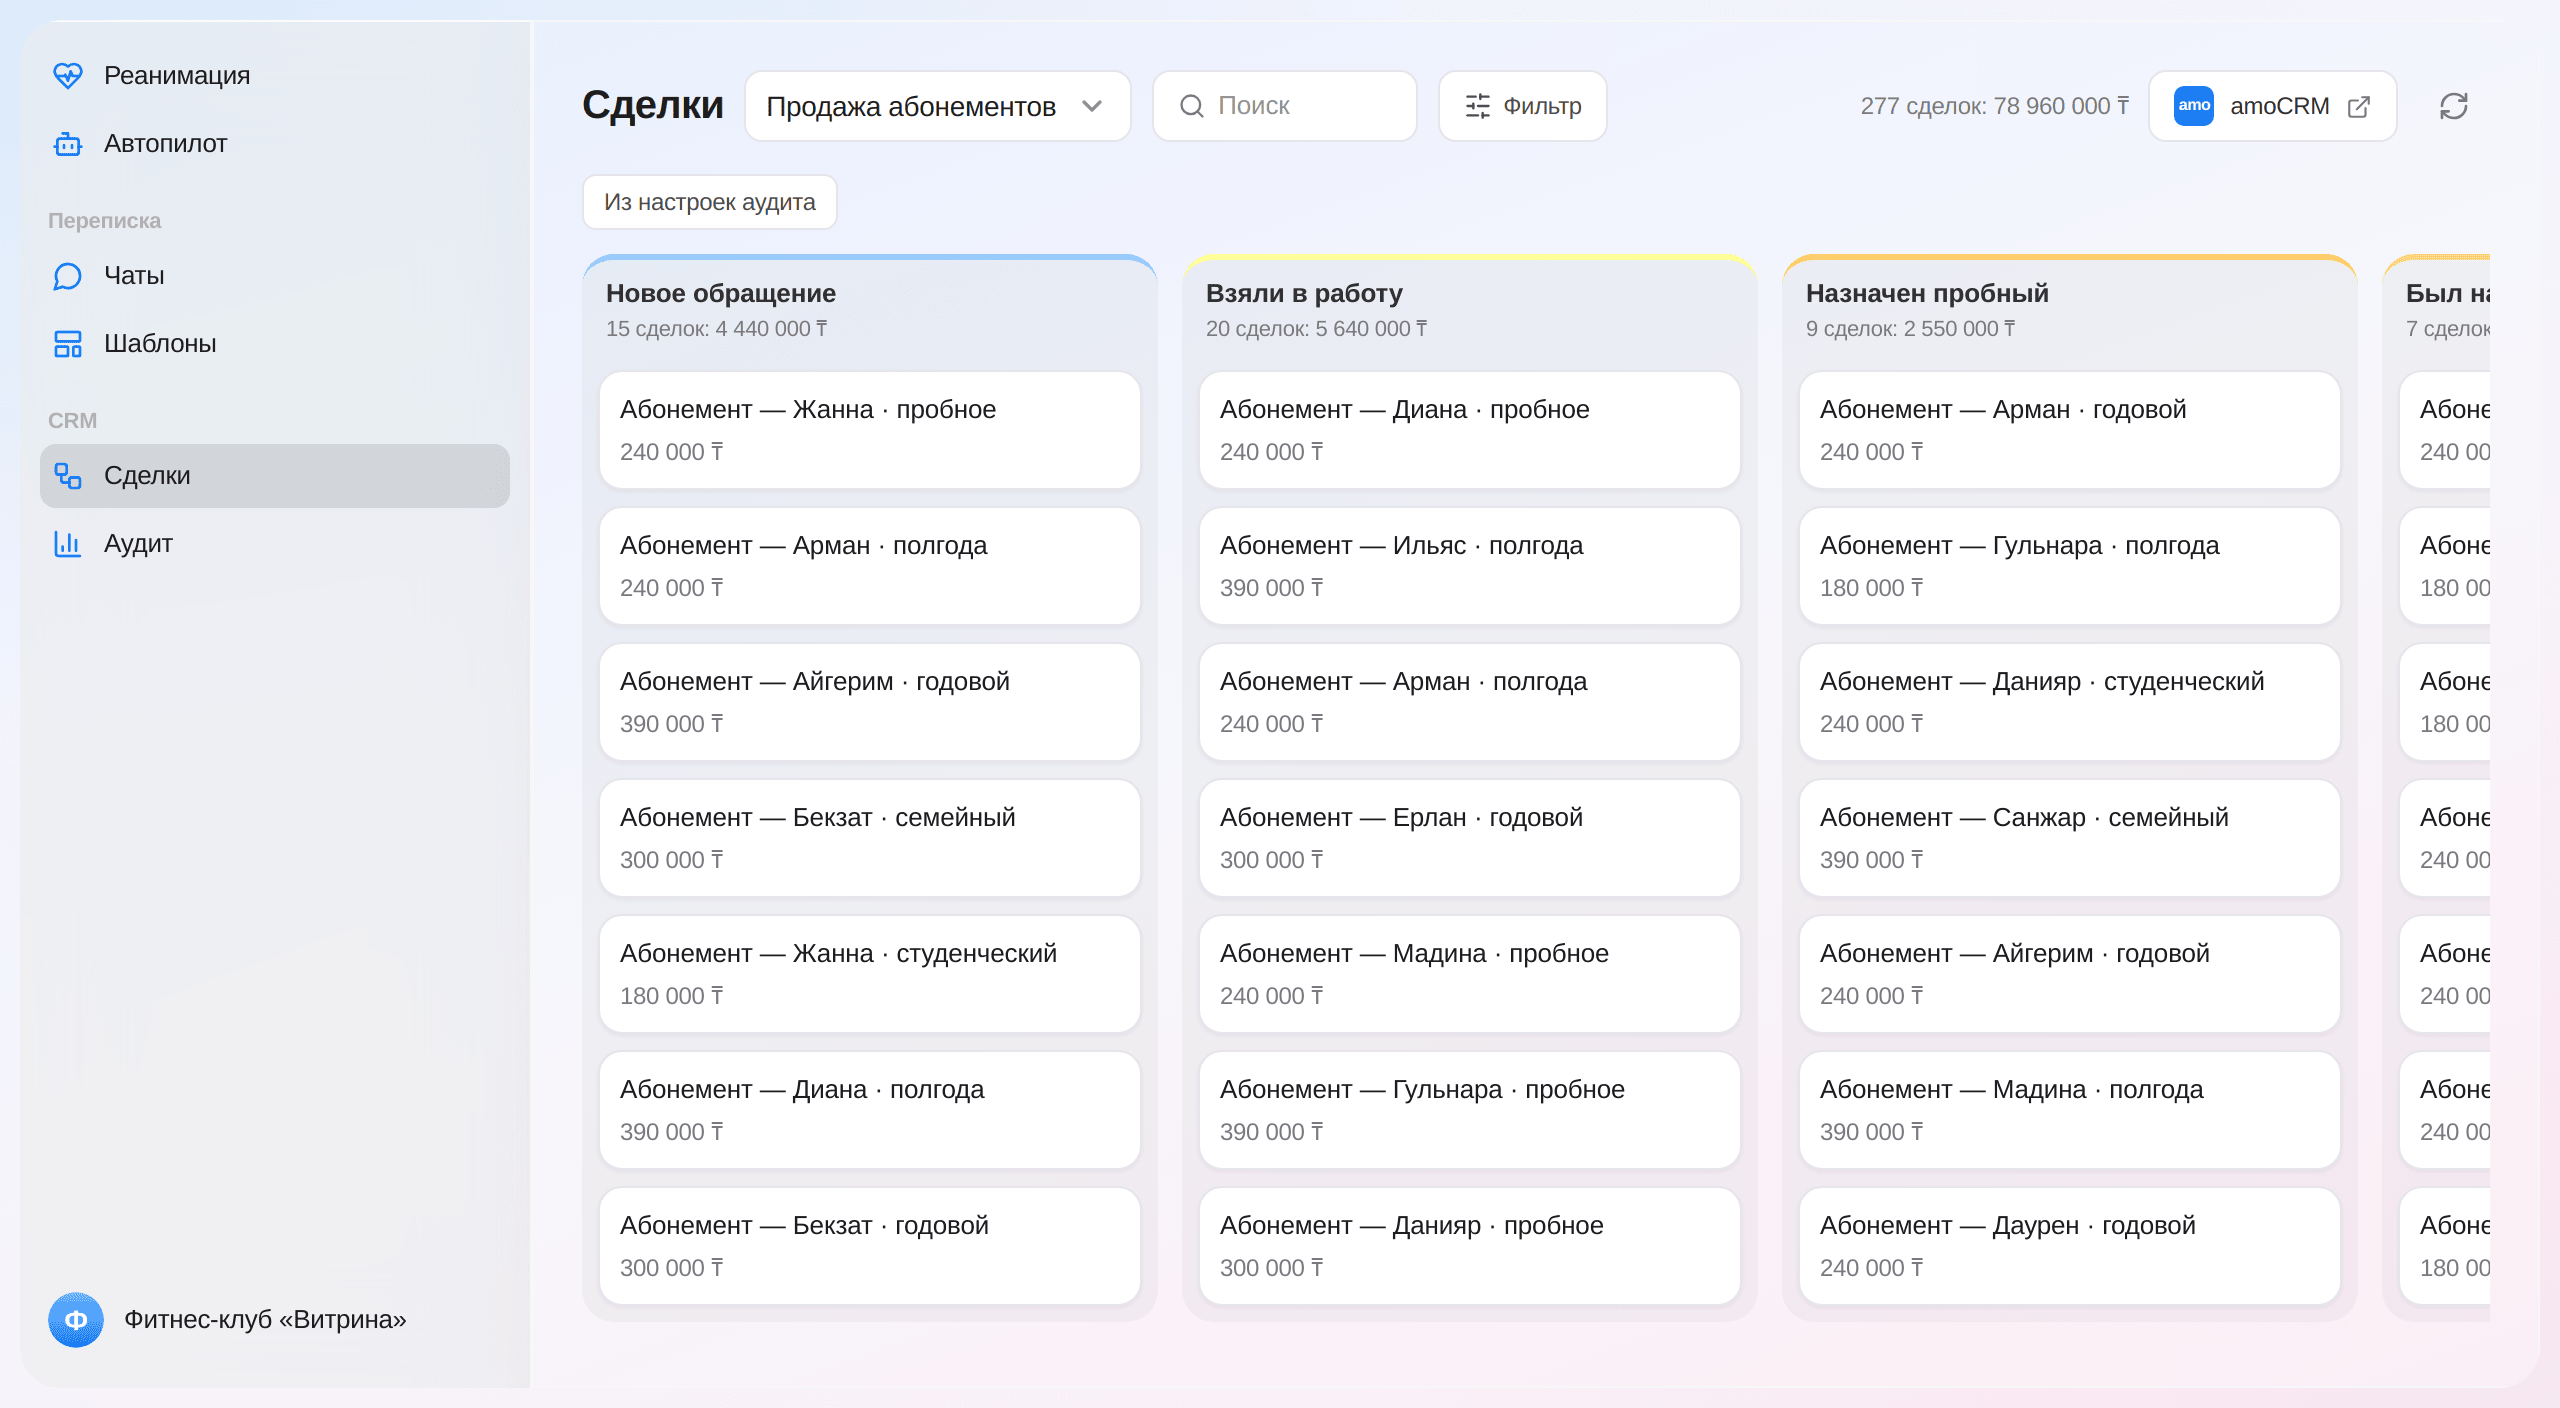Viewport: 2560px width, 1408px height.
Task: Open deal Арман · годовой
Action: pos(2070,430)
